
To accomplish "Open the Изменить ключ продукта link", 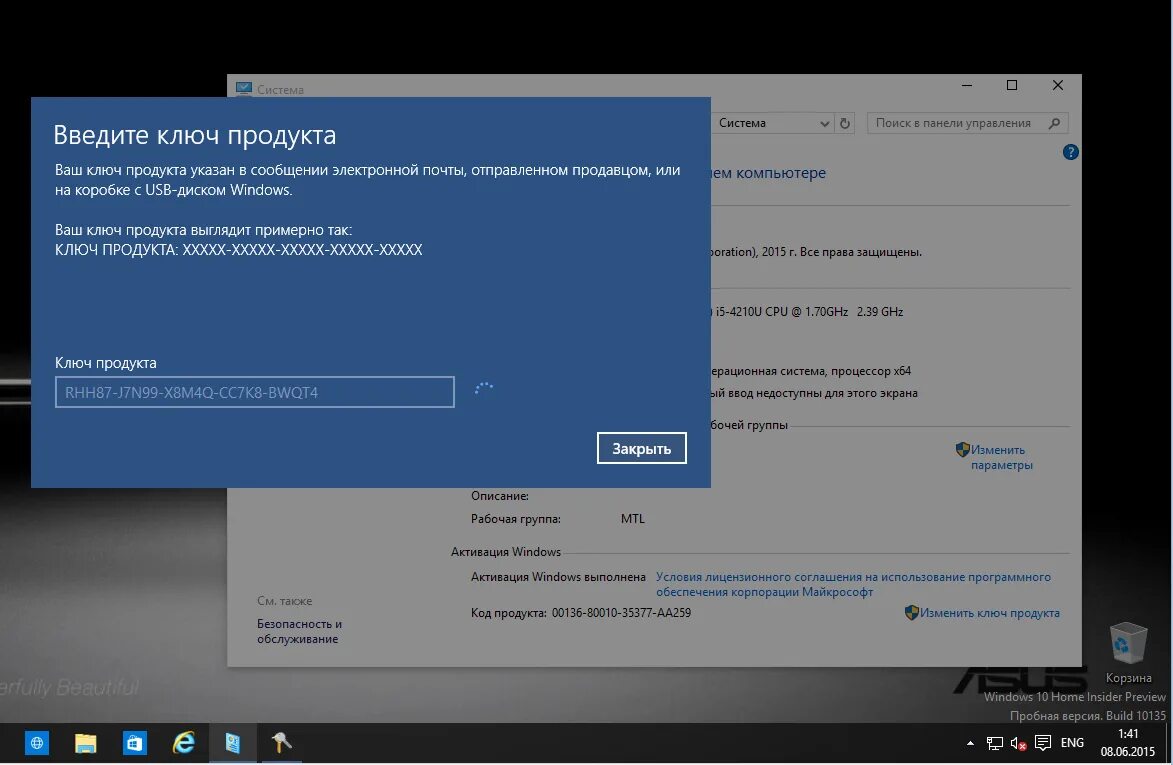I will click(x=989, y=612).
